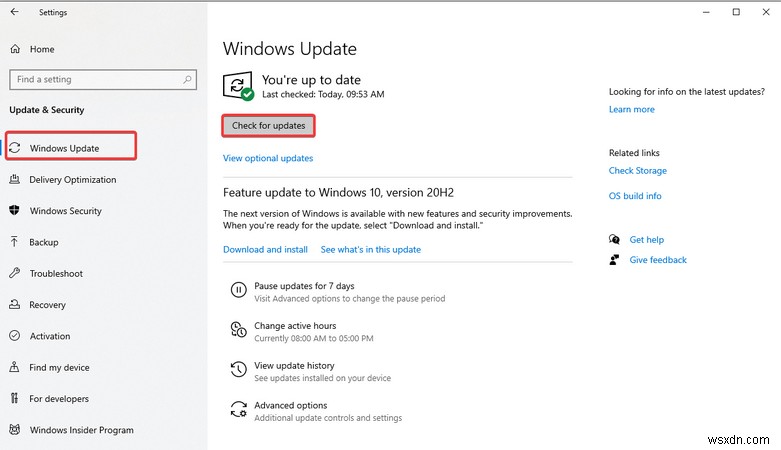Open the Check Storage link
Image resolution: width=781 pixels, height=450 pixels.
pyautogui.click(x=638, y=170)
